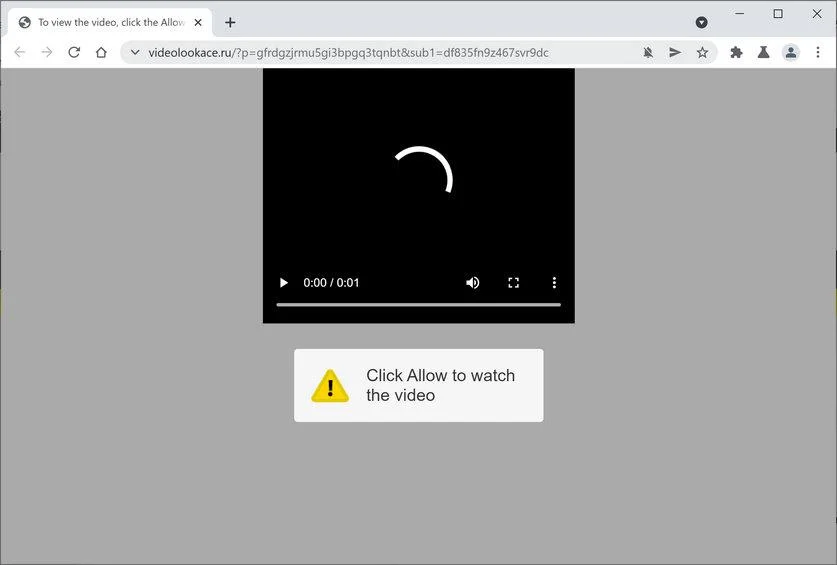The image size is (837, 565).
Task: Open the user profile avatar
Action: pyautogui.click(x=791, y=52)
